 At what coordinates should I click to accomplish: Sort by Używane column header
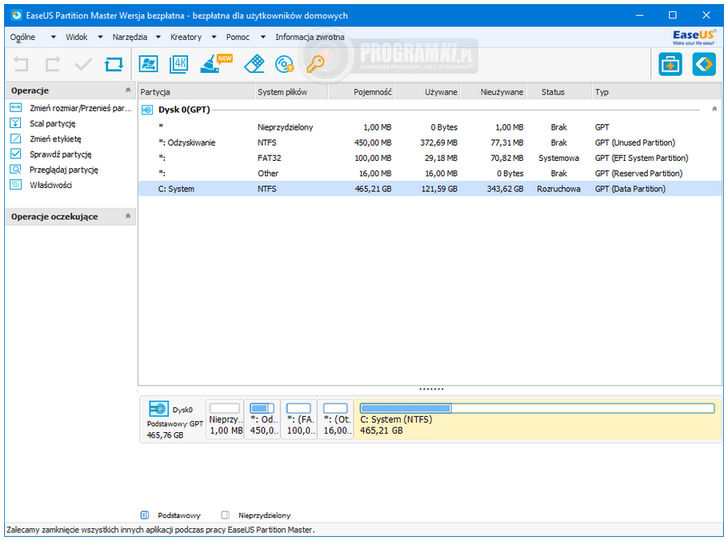tap(428, 92)
